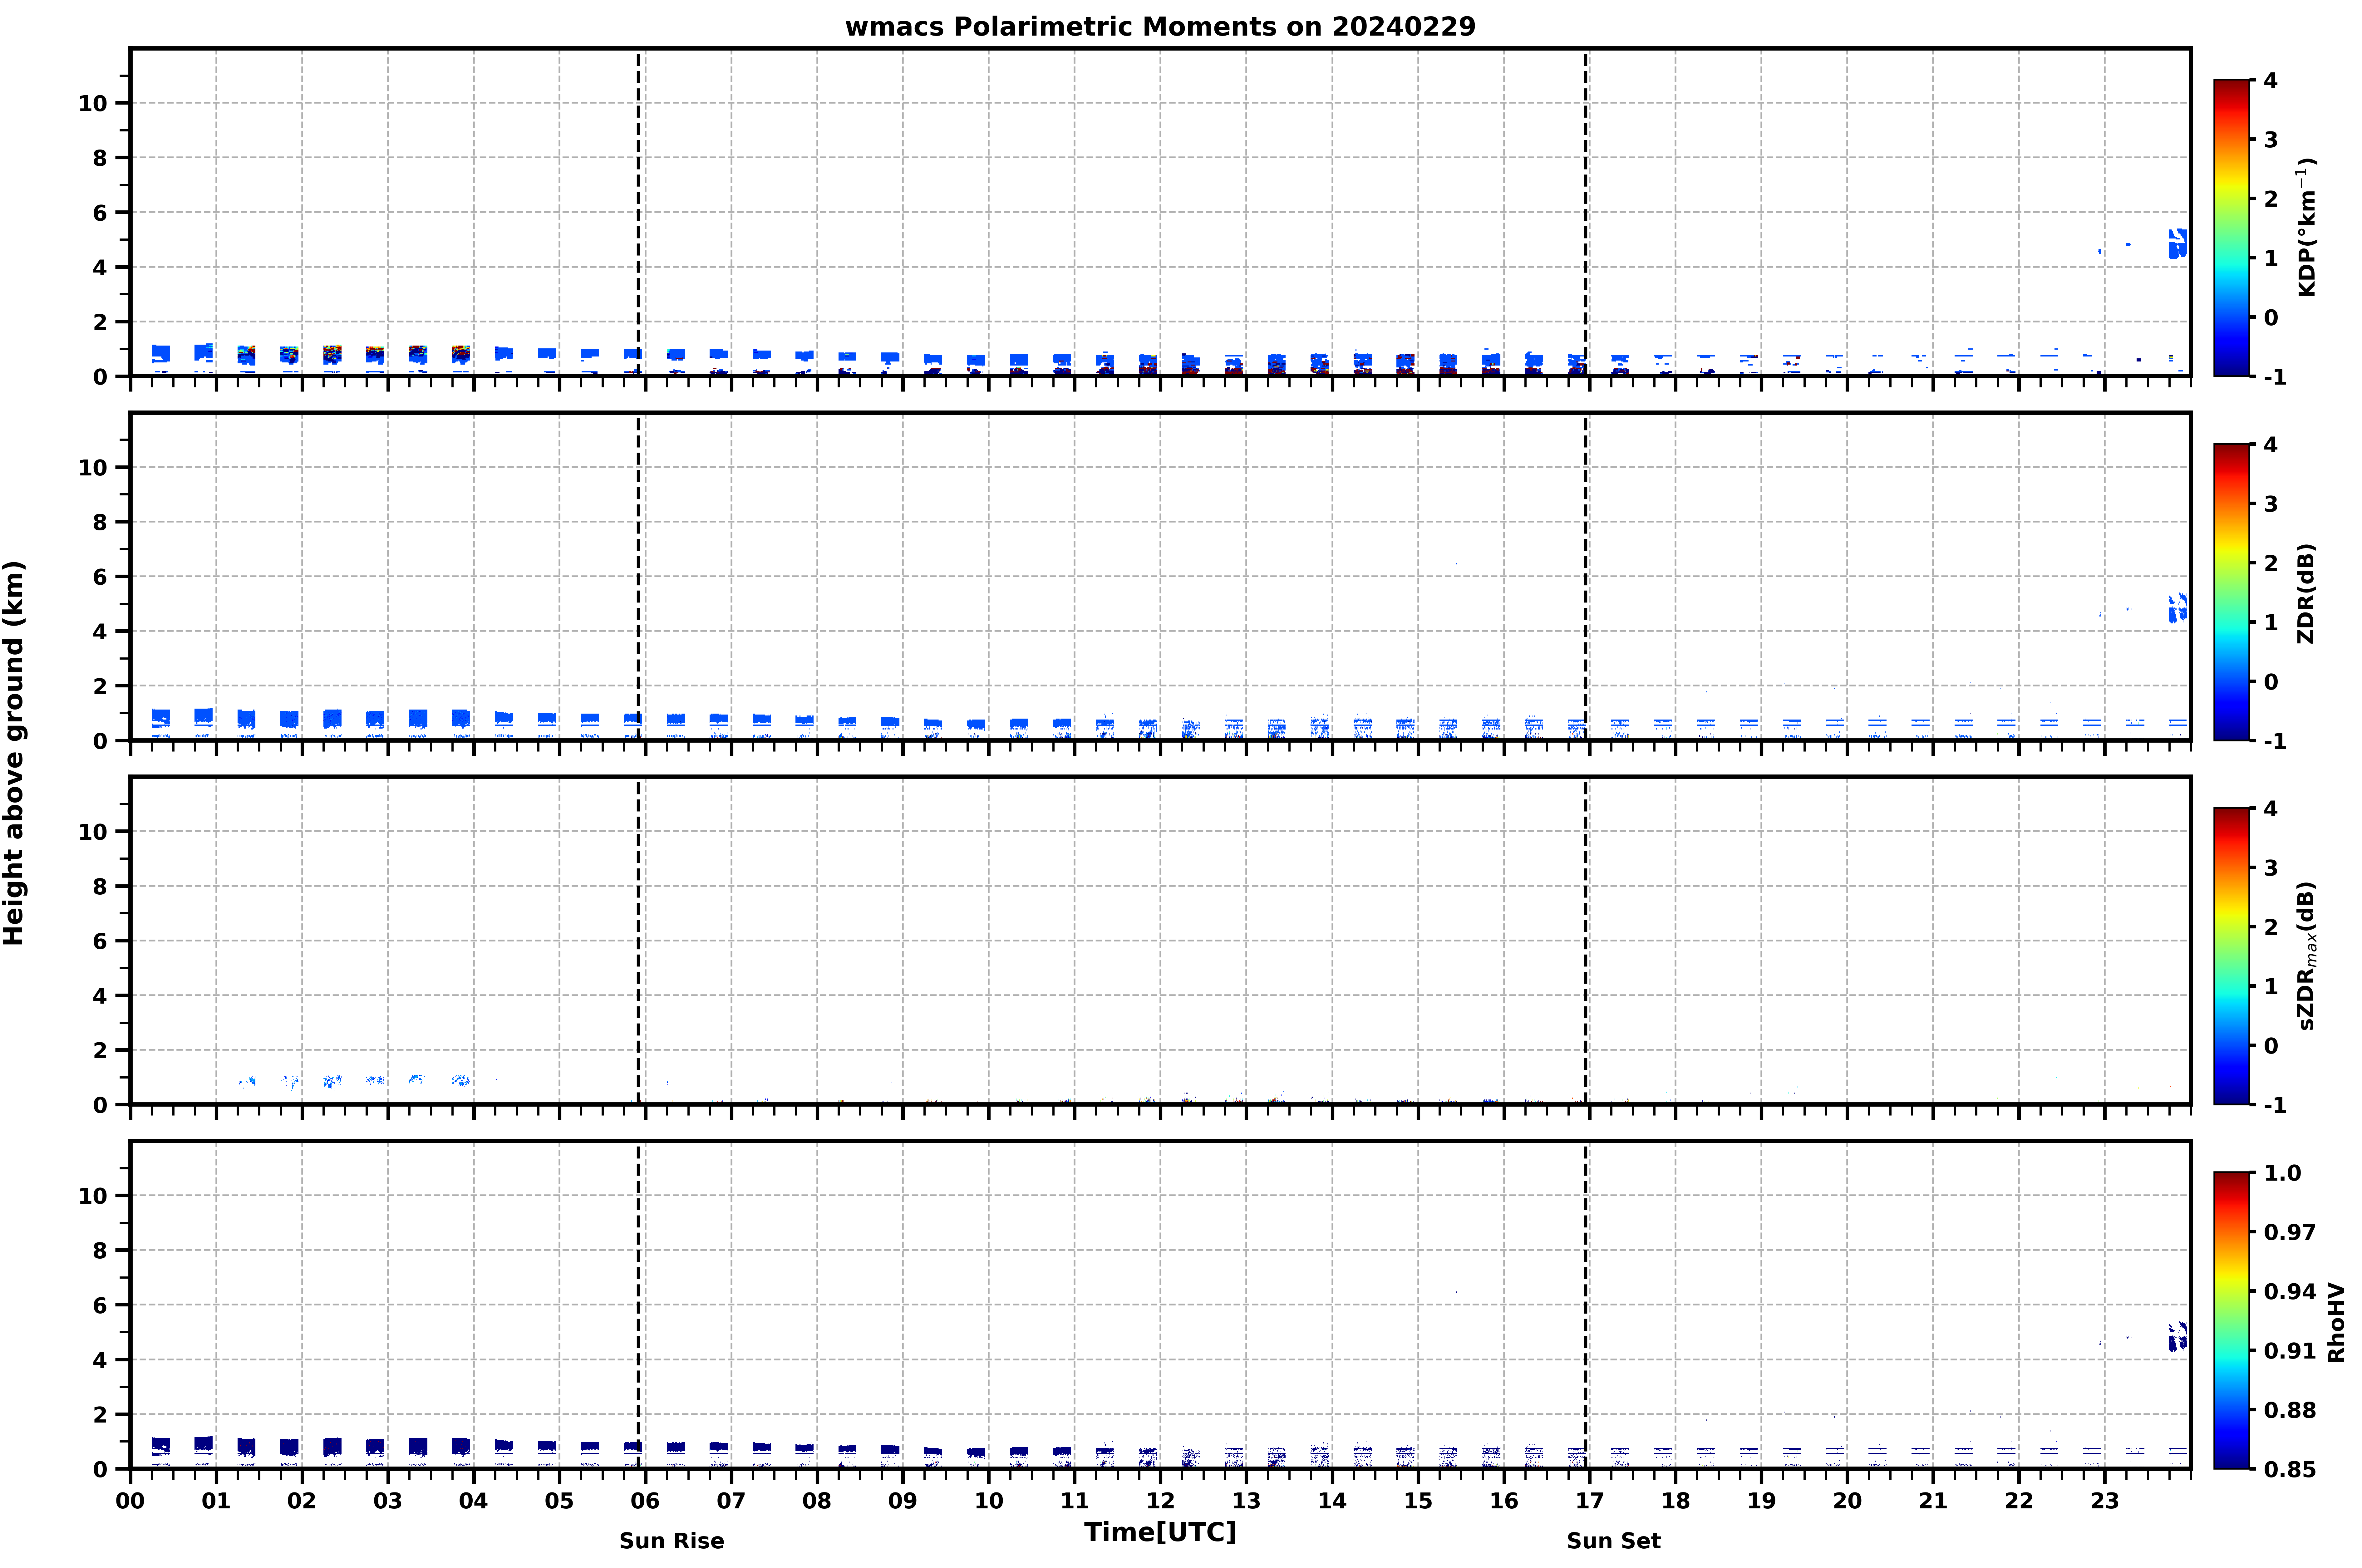Click the 'Height above ground (km)' axis label
Viewport: 2362px width, 1568px height.
(14, 752)
